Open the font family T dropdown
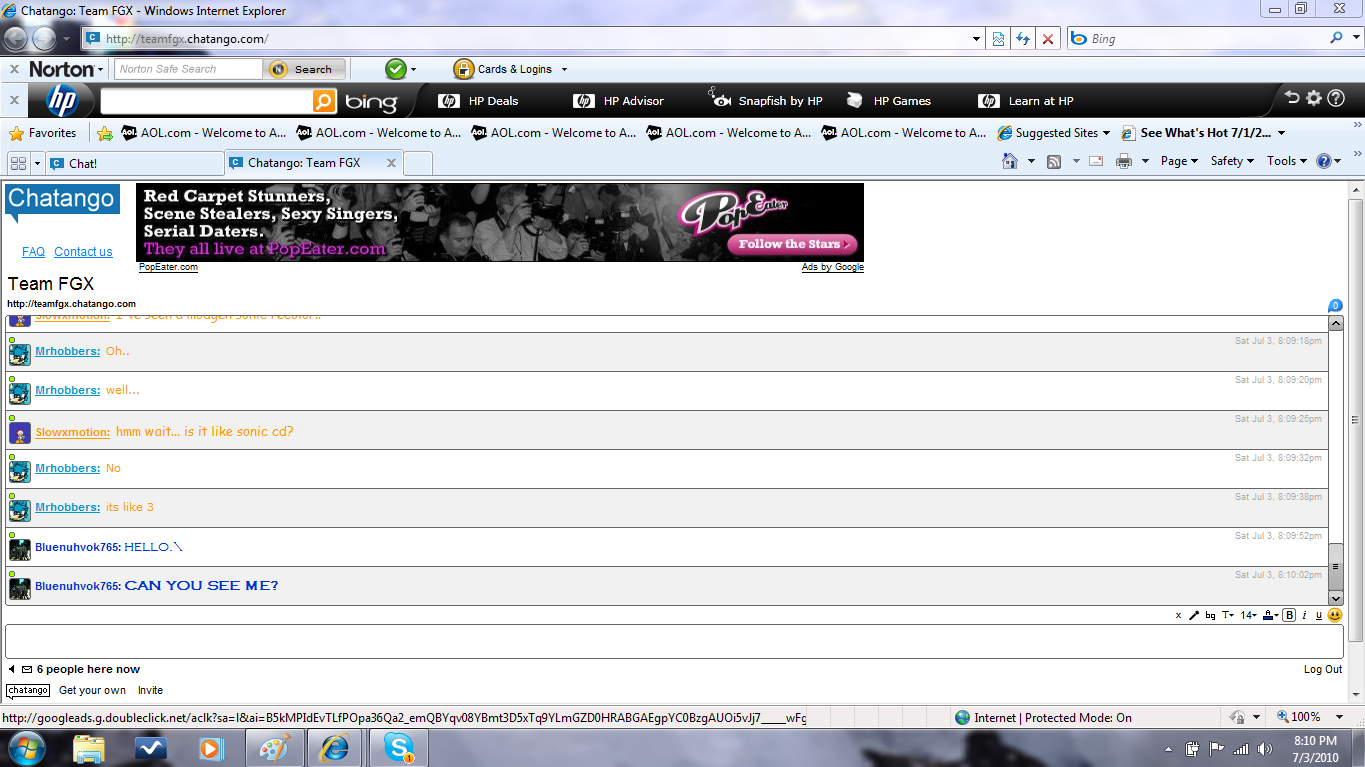 point(1229,616)
